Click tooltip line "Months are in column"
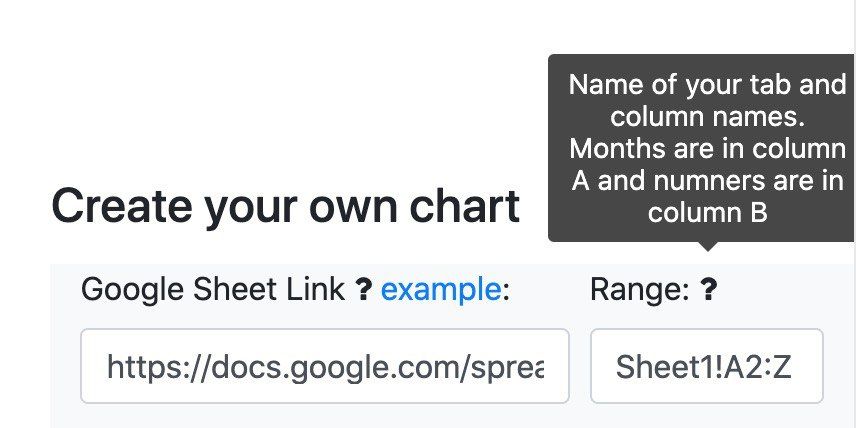The height and width of the screenshot is (428, 856). [x=707, y=149]
